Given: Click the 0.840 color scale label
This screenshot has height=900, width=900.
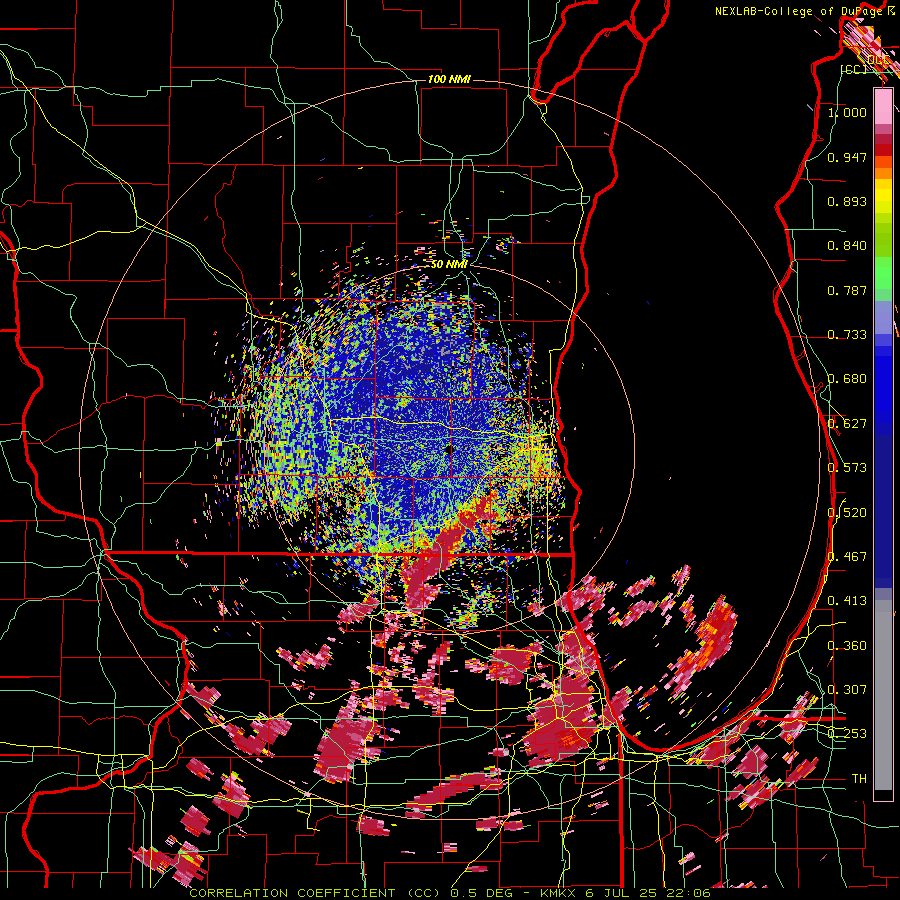Looking at the screenshot, I should pyautogui.click(x=847, y=246).
